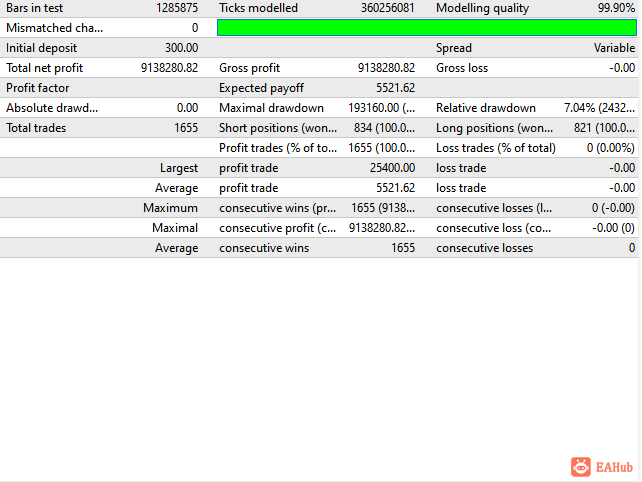Select the Long positions (won...) label
This screenshot has width=642, height=482.
click(x=494, y=128)
